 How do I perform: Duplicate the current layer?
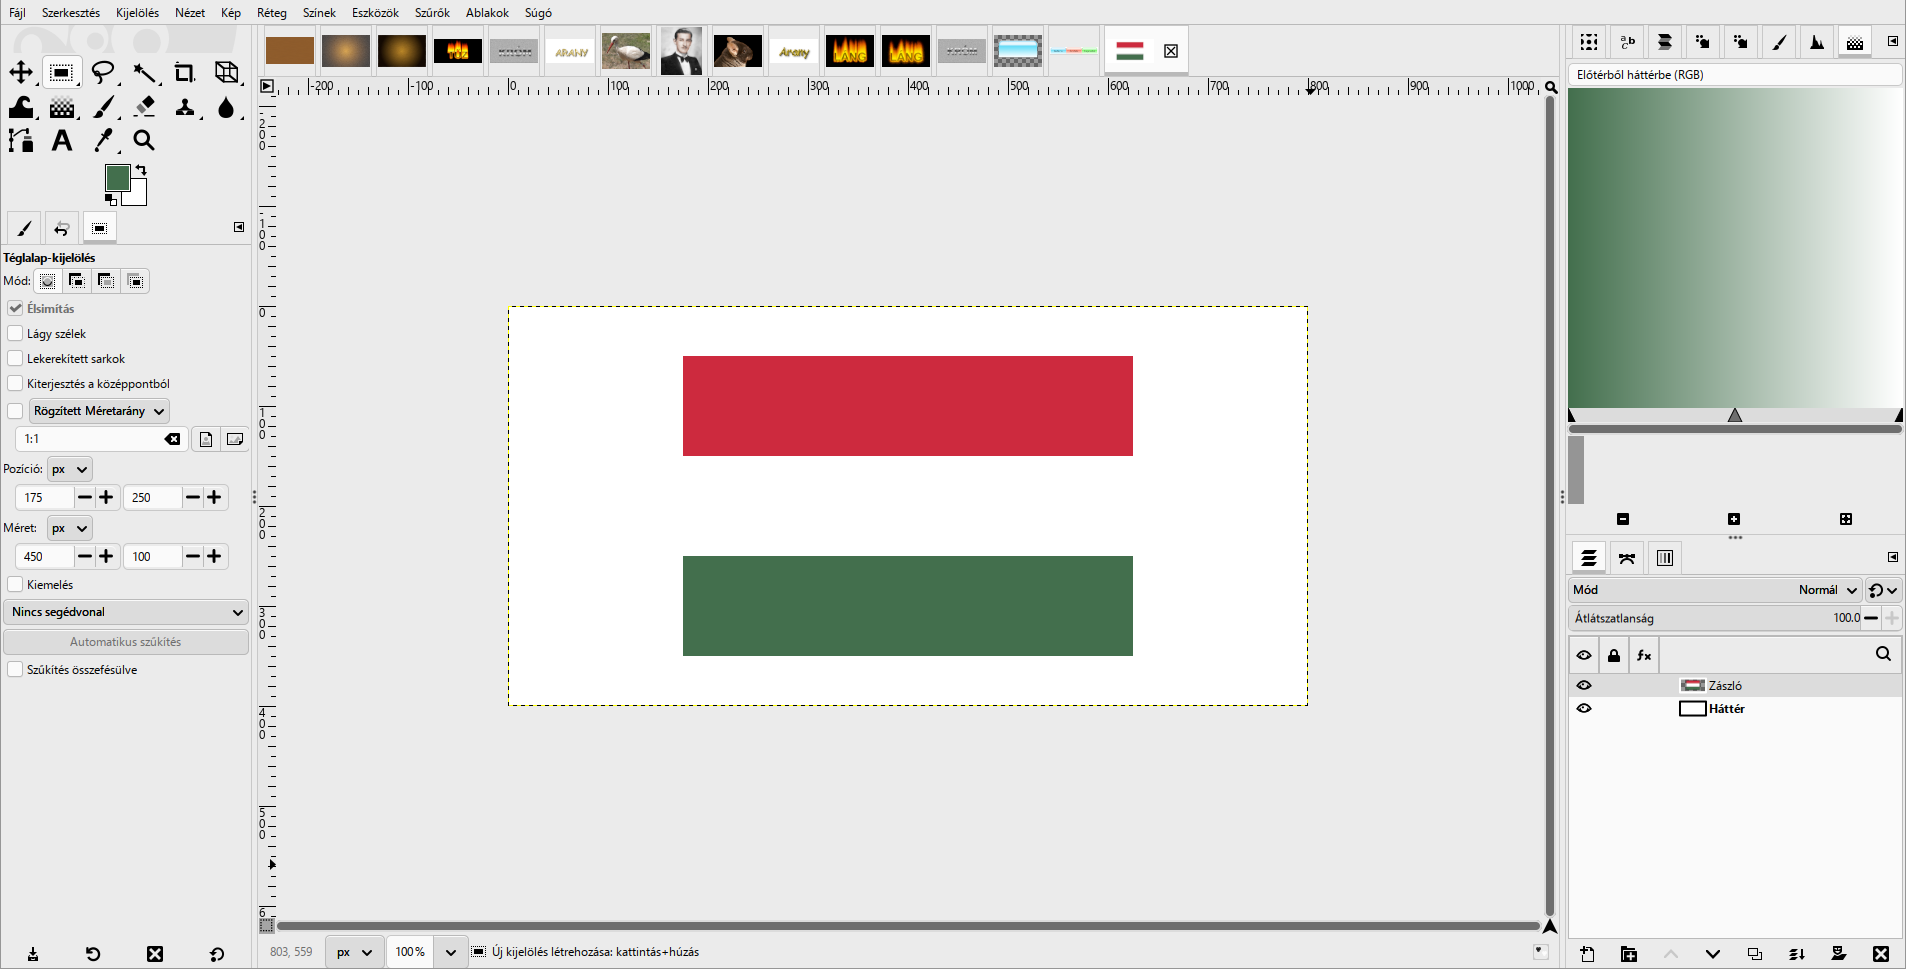click(x=1755, y=954)
